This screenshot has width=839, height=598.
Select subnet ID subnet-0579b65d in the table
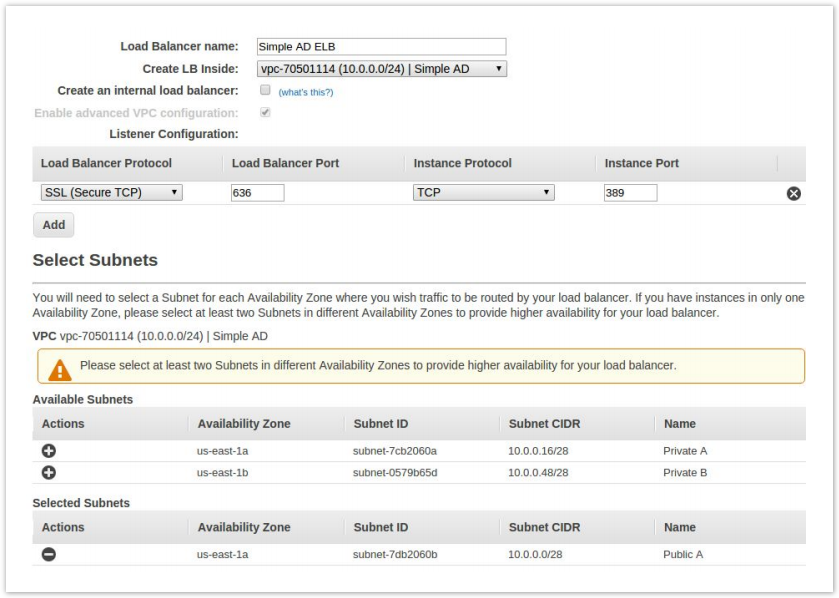[x=395, y=472]
